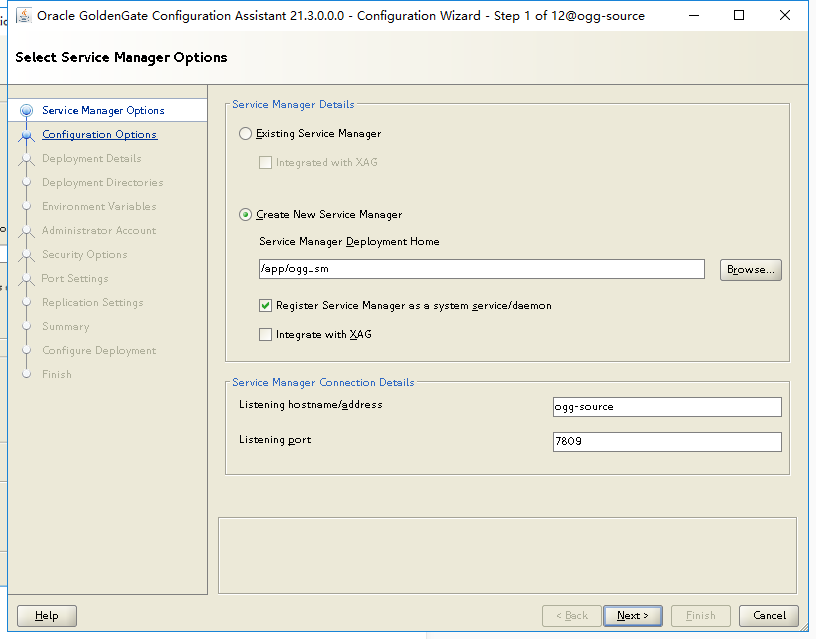This screenshot has width=816, height=639.
Task: Click the Summary step
Action: click(x=66, y=326)
